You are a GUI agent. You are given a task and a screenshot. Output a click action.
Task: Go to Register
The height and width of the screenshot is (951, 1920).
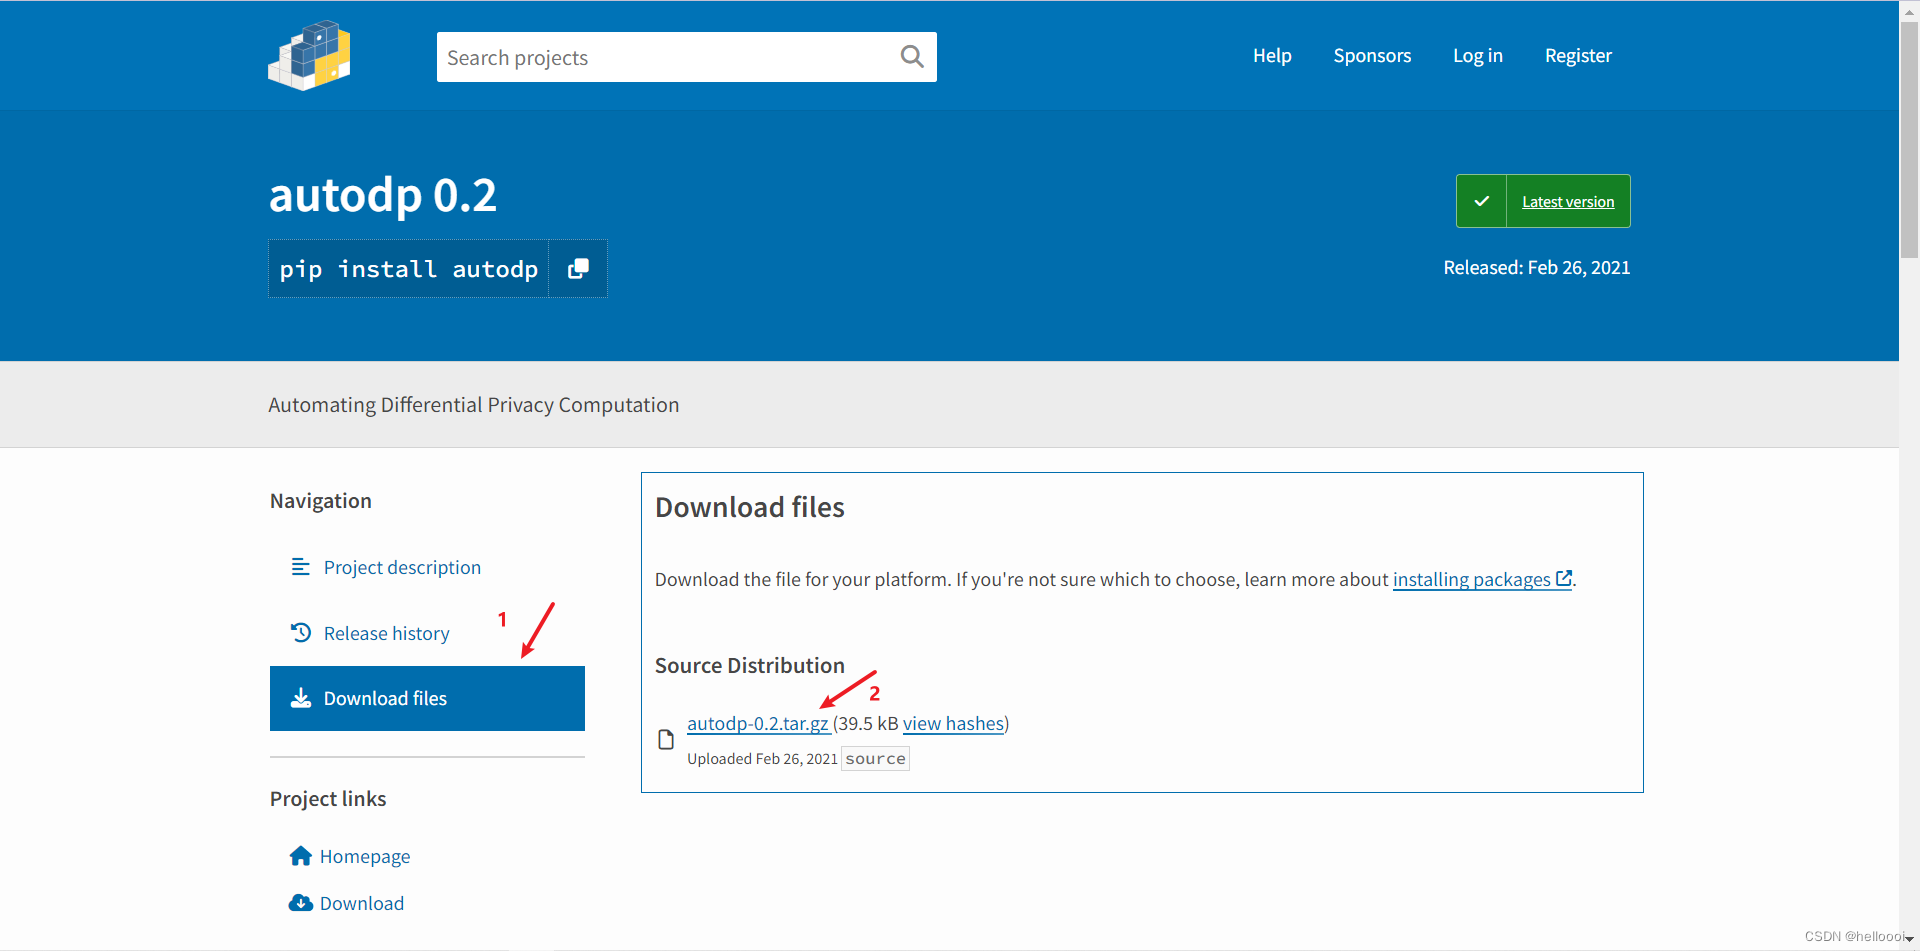(x=1578, y=56)
